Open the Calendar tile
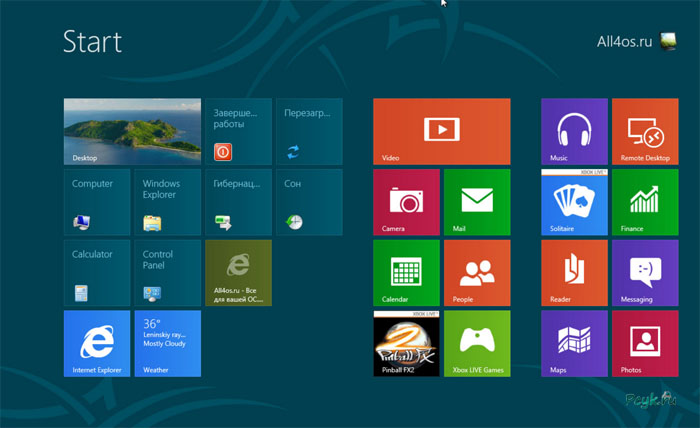 point(406,273)
